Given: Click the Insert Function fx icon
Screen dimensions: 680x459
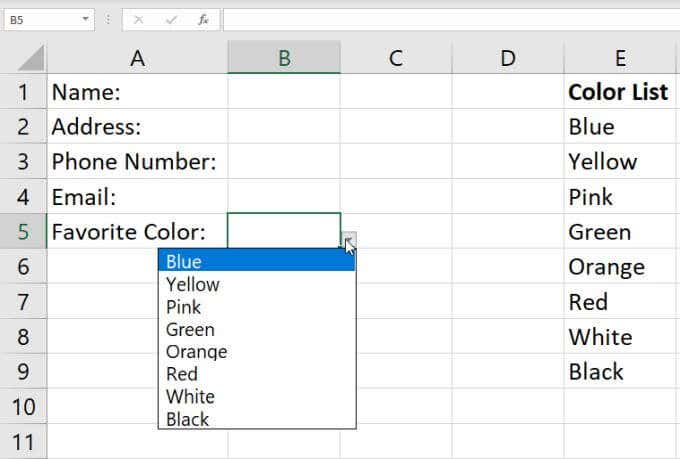Looking at the screenshot, I should (x=203, y=19).
